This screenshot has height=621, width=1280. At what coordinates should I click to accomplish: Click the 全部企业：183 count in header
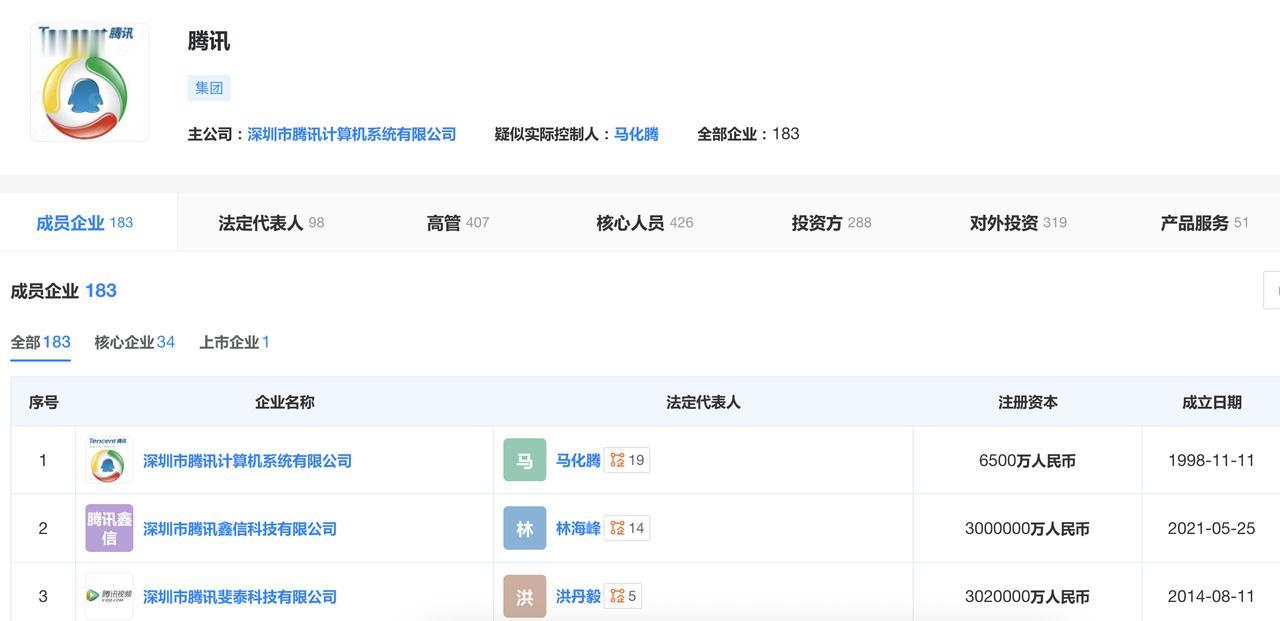click(x=748, y=134)
